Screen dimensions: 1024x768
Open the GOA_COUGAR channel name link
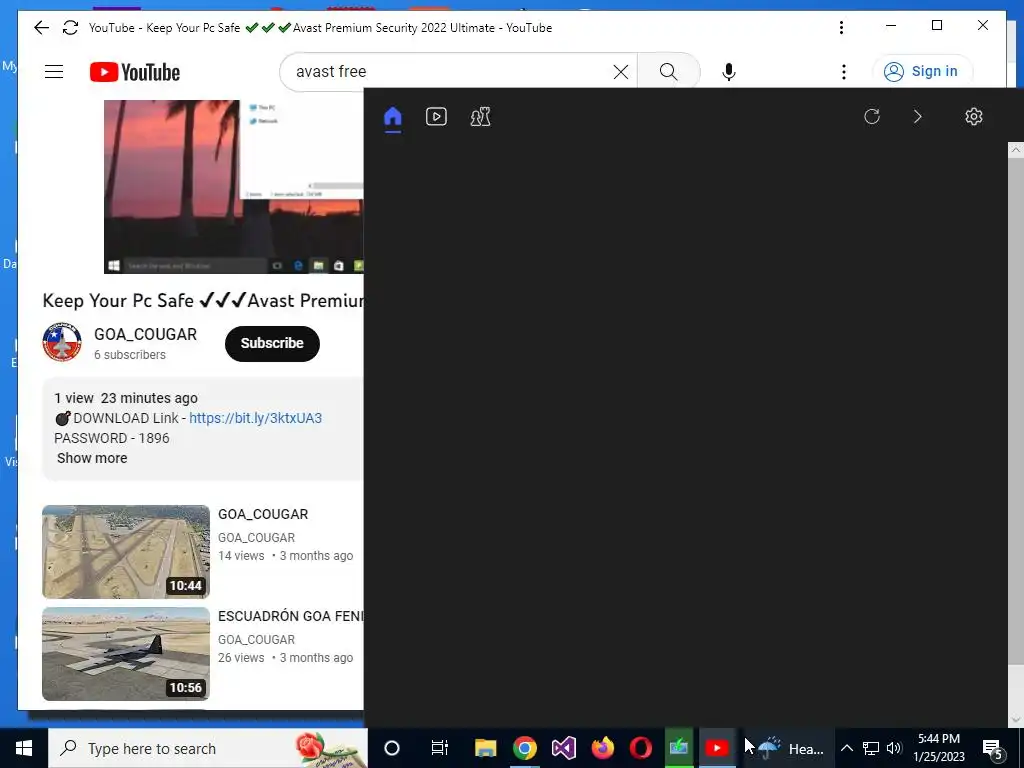(145, 334)
